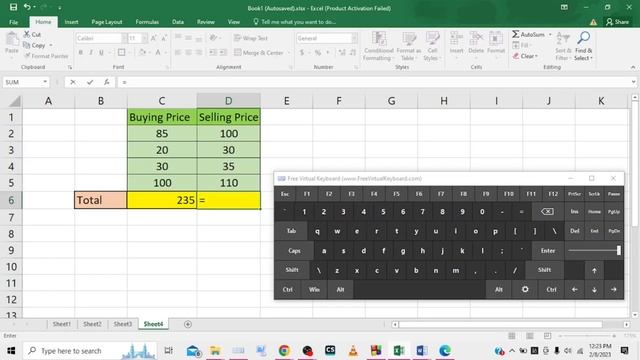Viewport: 640px width, 360px height.
Task: Open Format as Table gallery
Action: 408,46
